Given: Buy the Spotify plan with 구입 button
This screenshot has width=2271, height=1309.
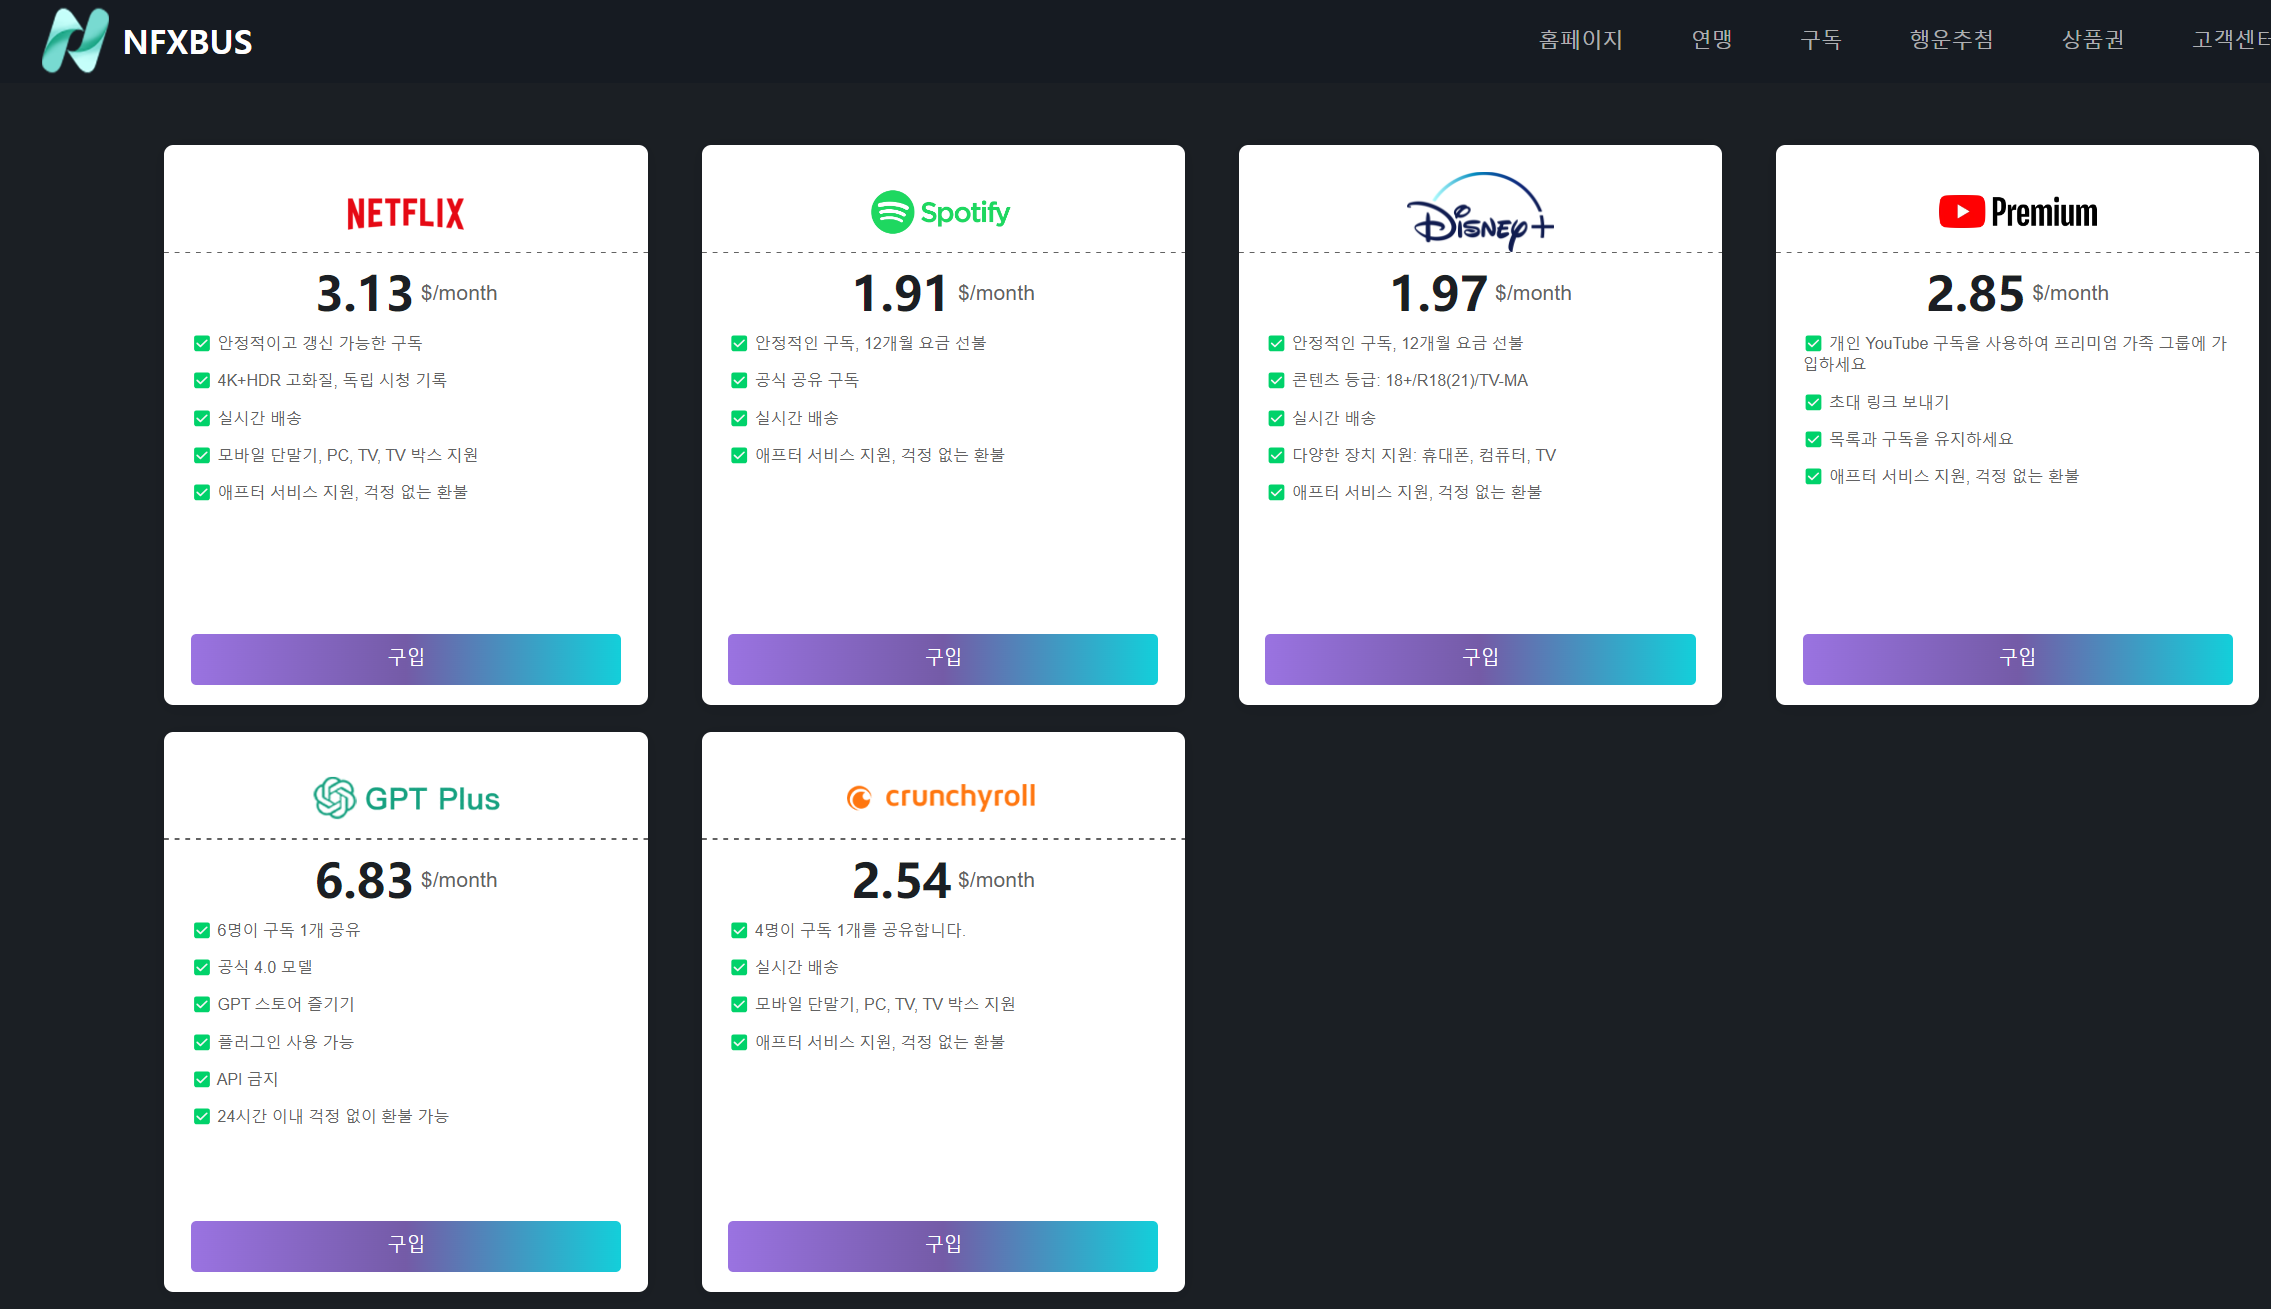Looking at the screenshot, I should point(943,659).
